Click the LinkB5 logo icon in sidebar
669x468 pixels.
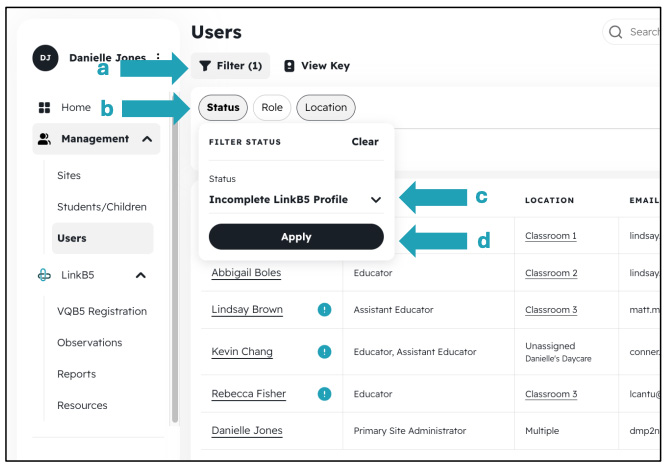(x=44, y=275)
